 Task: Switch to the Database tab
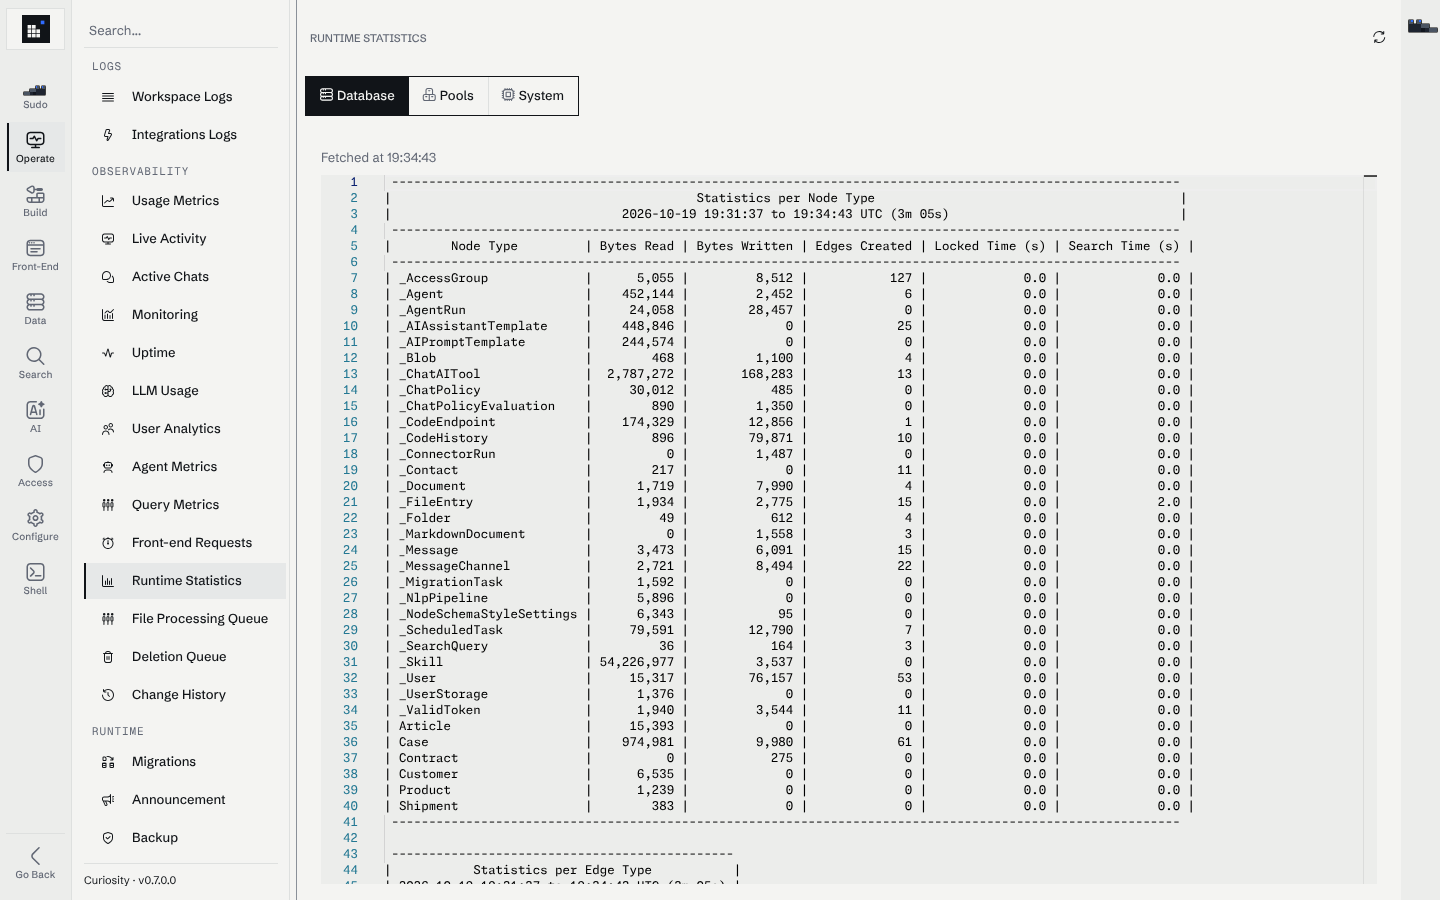pyautogui.click(x=357, y=96)
